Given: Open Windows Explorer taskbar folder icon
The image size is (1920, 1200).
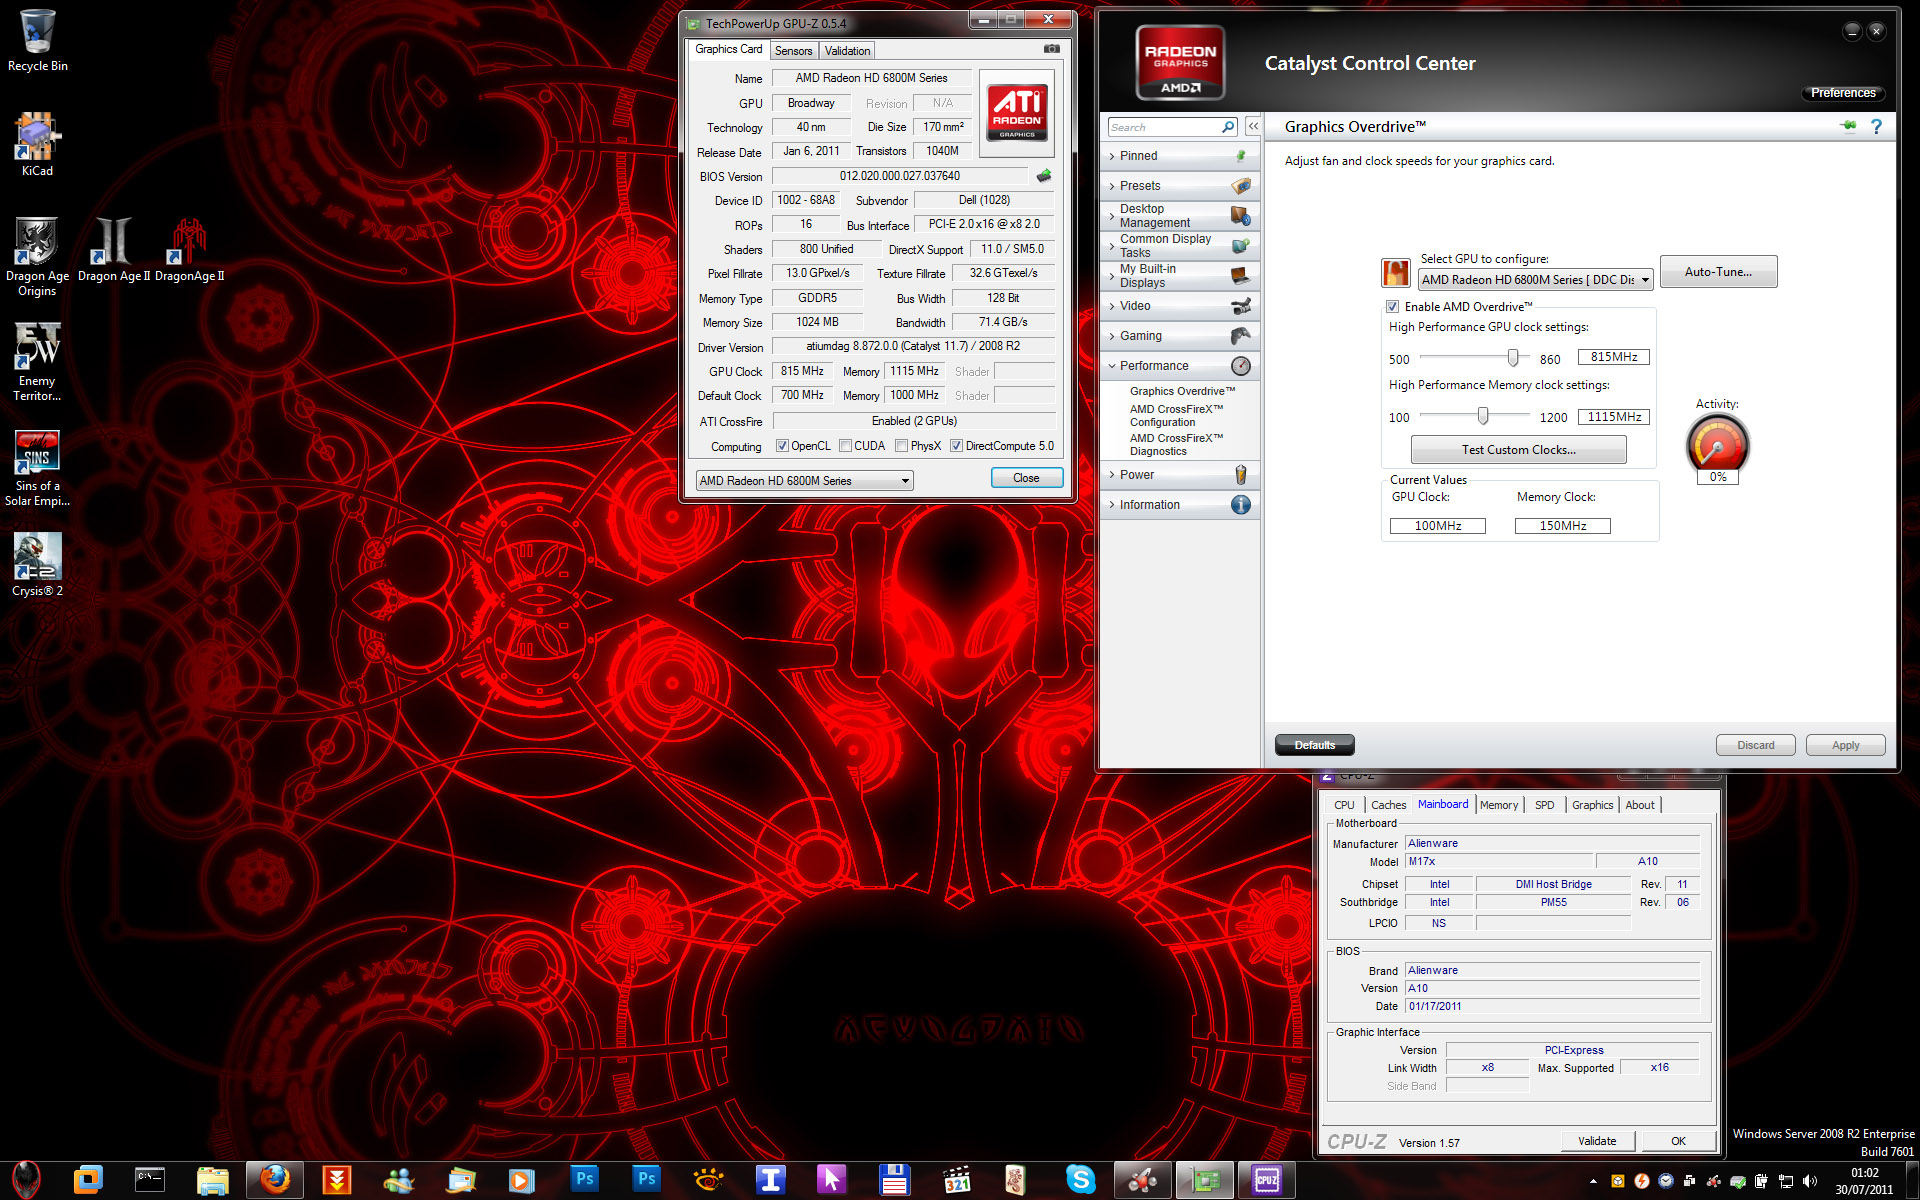Looking at the screenshot, I should click(212, 1180).
